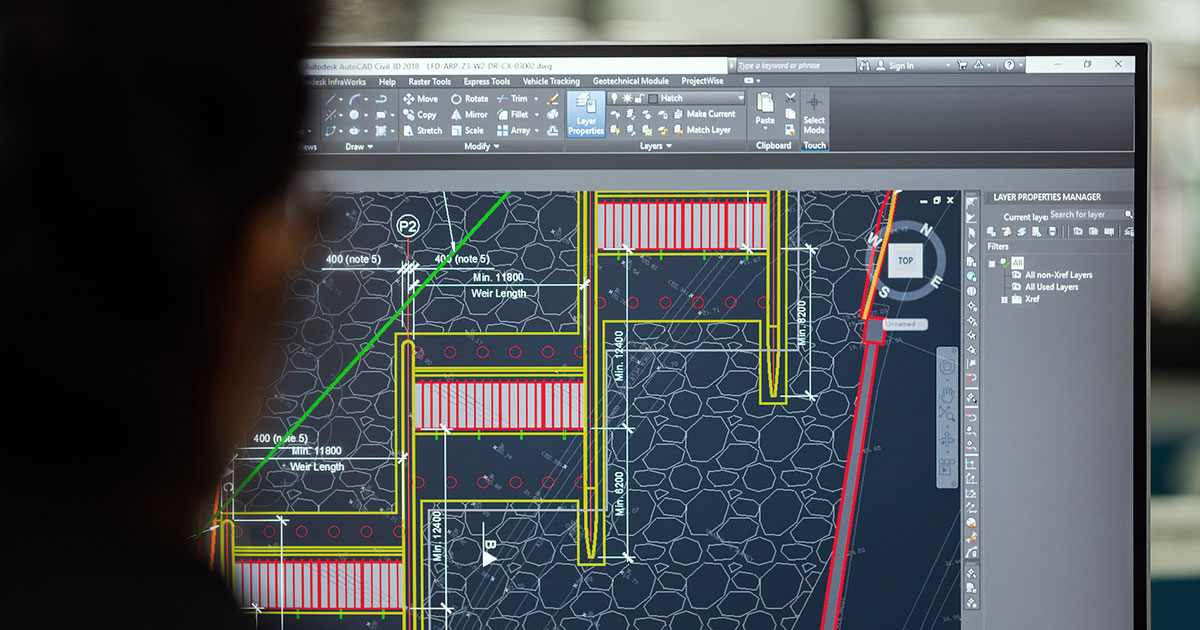
Task: Select the Xref filter item
Action: pyautogui.click(x=1032, y=299)
